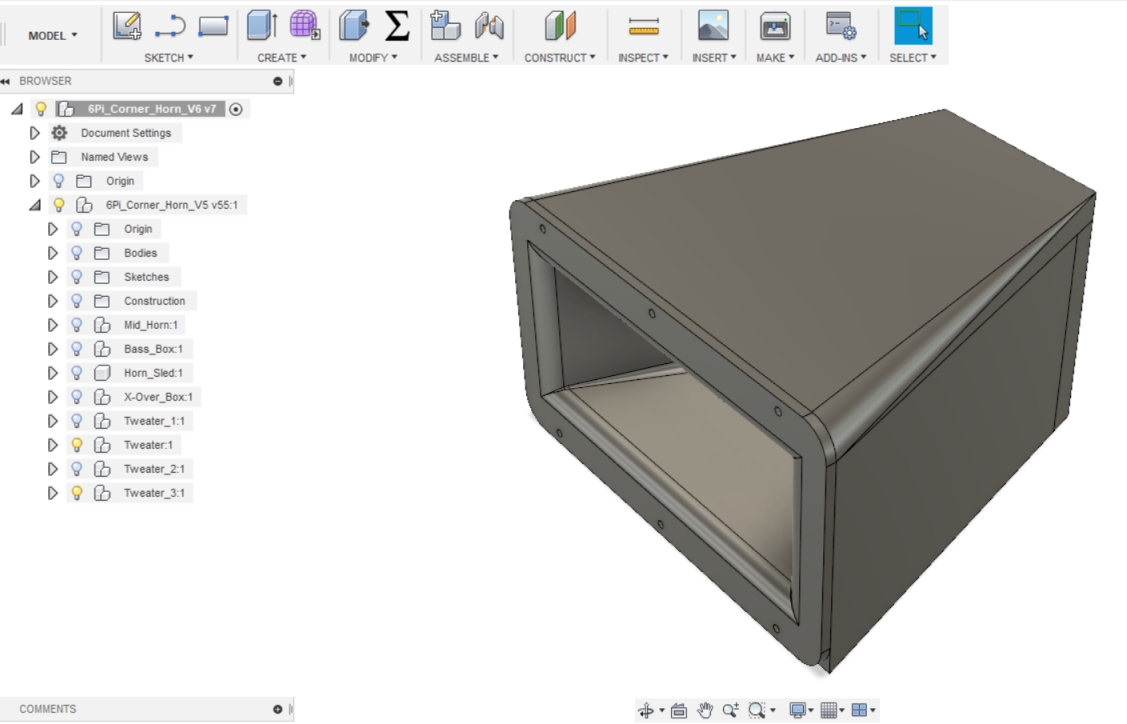Toggle visibility of the Bodies folder
Screen dimensions: 1127x724
pos(76,253)
